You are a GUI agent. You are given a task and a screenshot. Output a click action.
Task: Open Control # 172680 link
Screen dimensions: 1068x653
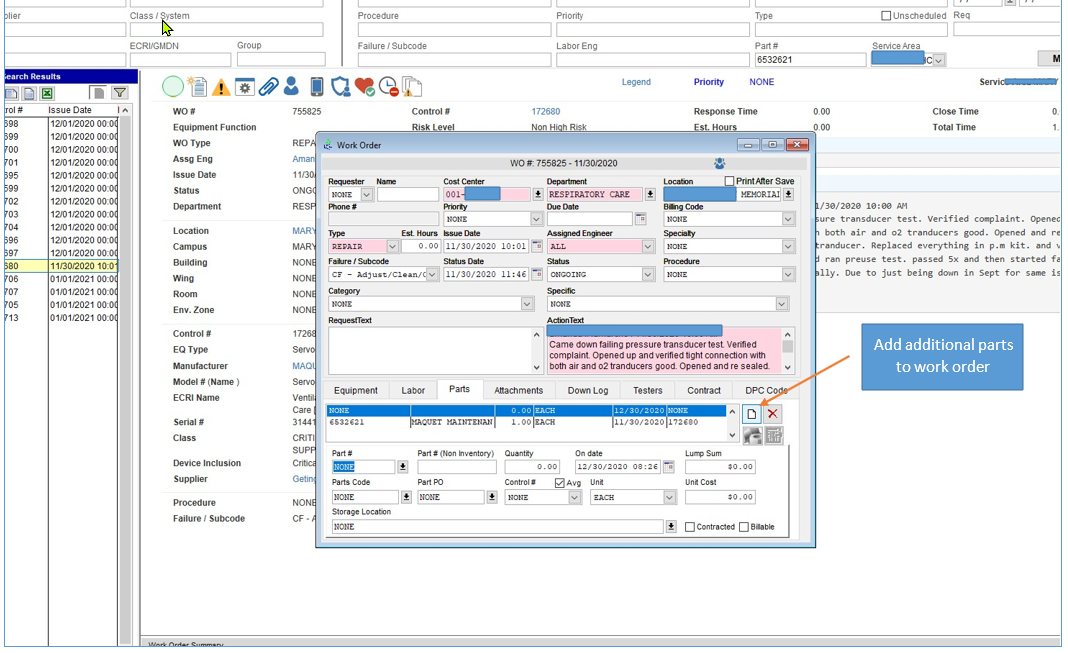coord(546,111)
